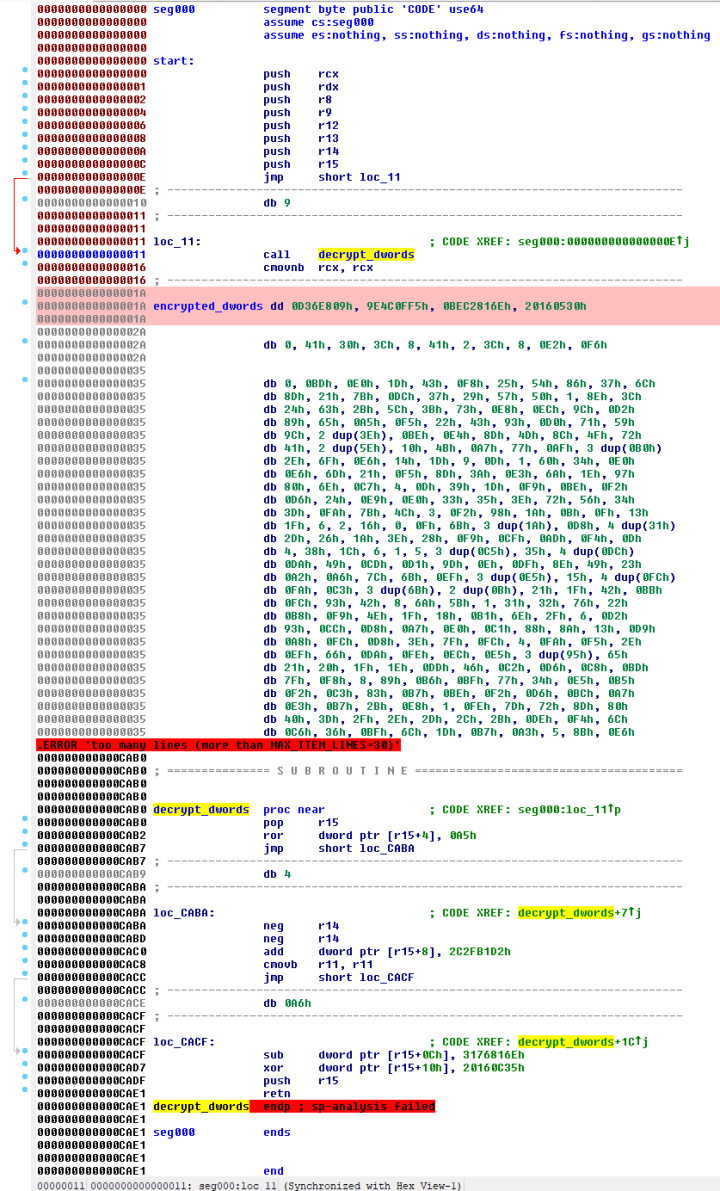Click the 'assume cs:seg000' directive
Viewport: 720px width, 1191px height.
point(318,22)
